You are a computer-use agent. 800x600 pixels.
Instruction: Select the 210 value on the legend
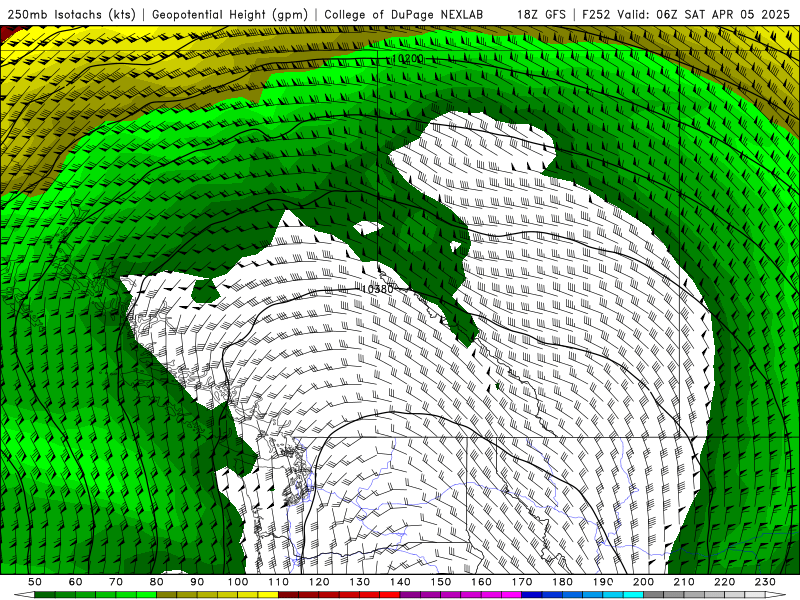click(684, 582)
